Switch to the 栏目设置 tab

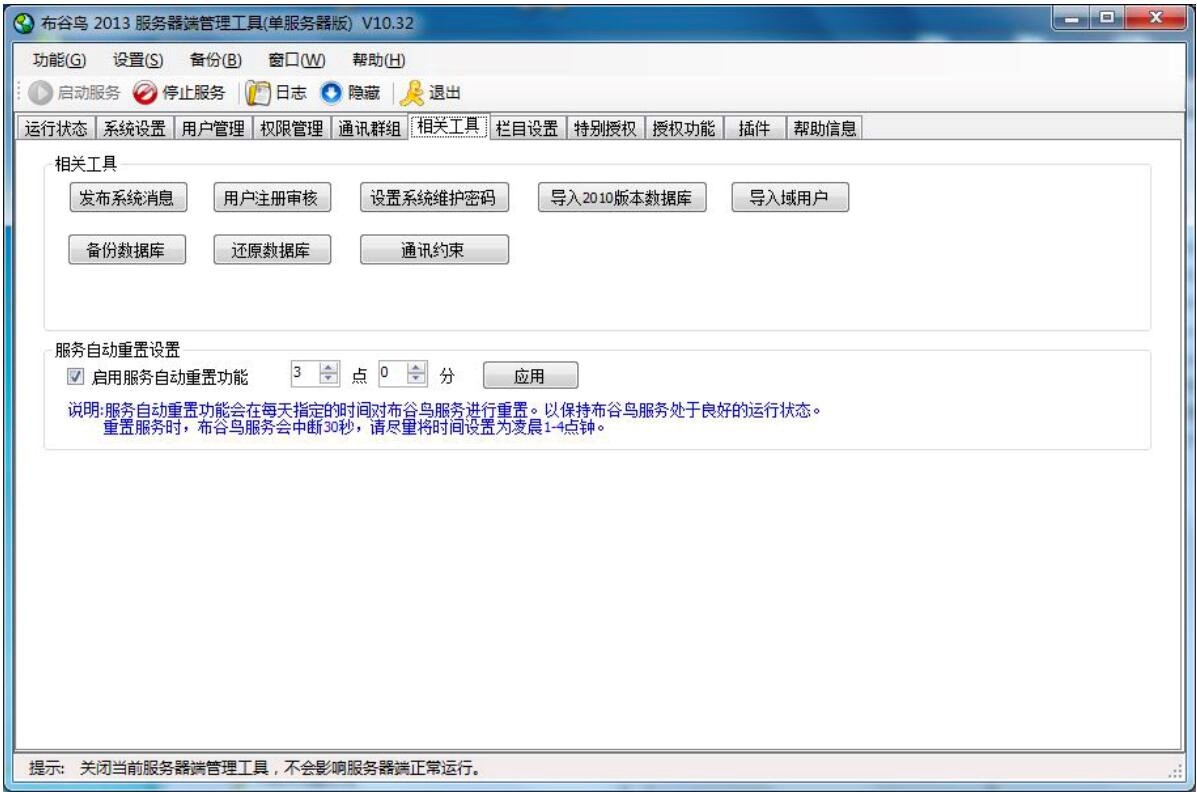[x=527, y=128]
